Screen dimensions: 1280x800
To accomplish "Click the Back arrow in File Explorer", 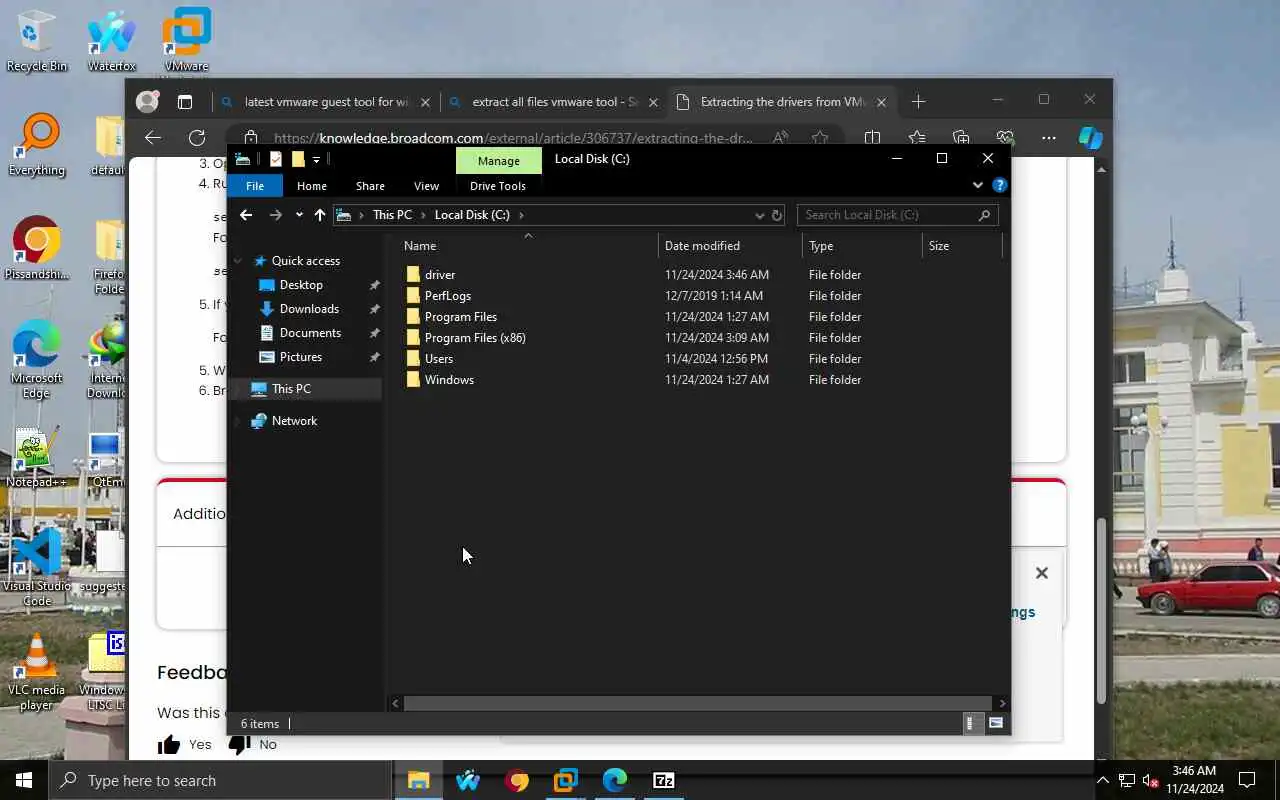I will pyautogui.click(x=246, y=215).
